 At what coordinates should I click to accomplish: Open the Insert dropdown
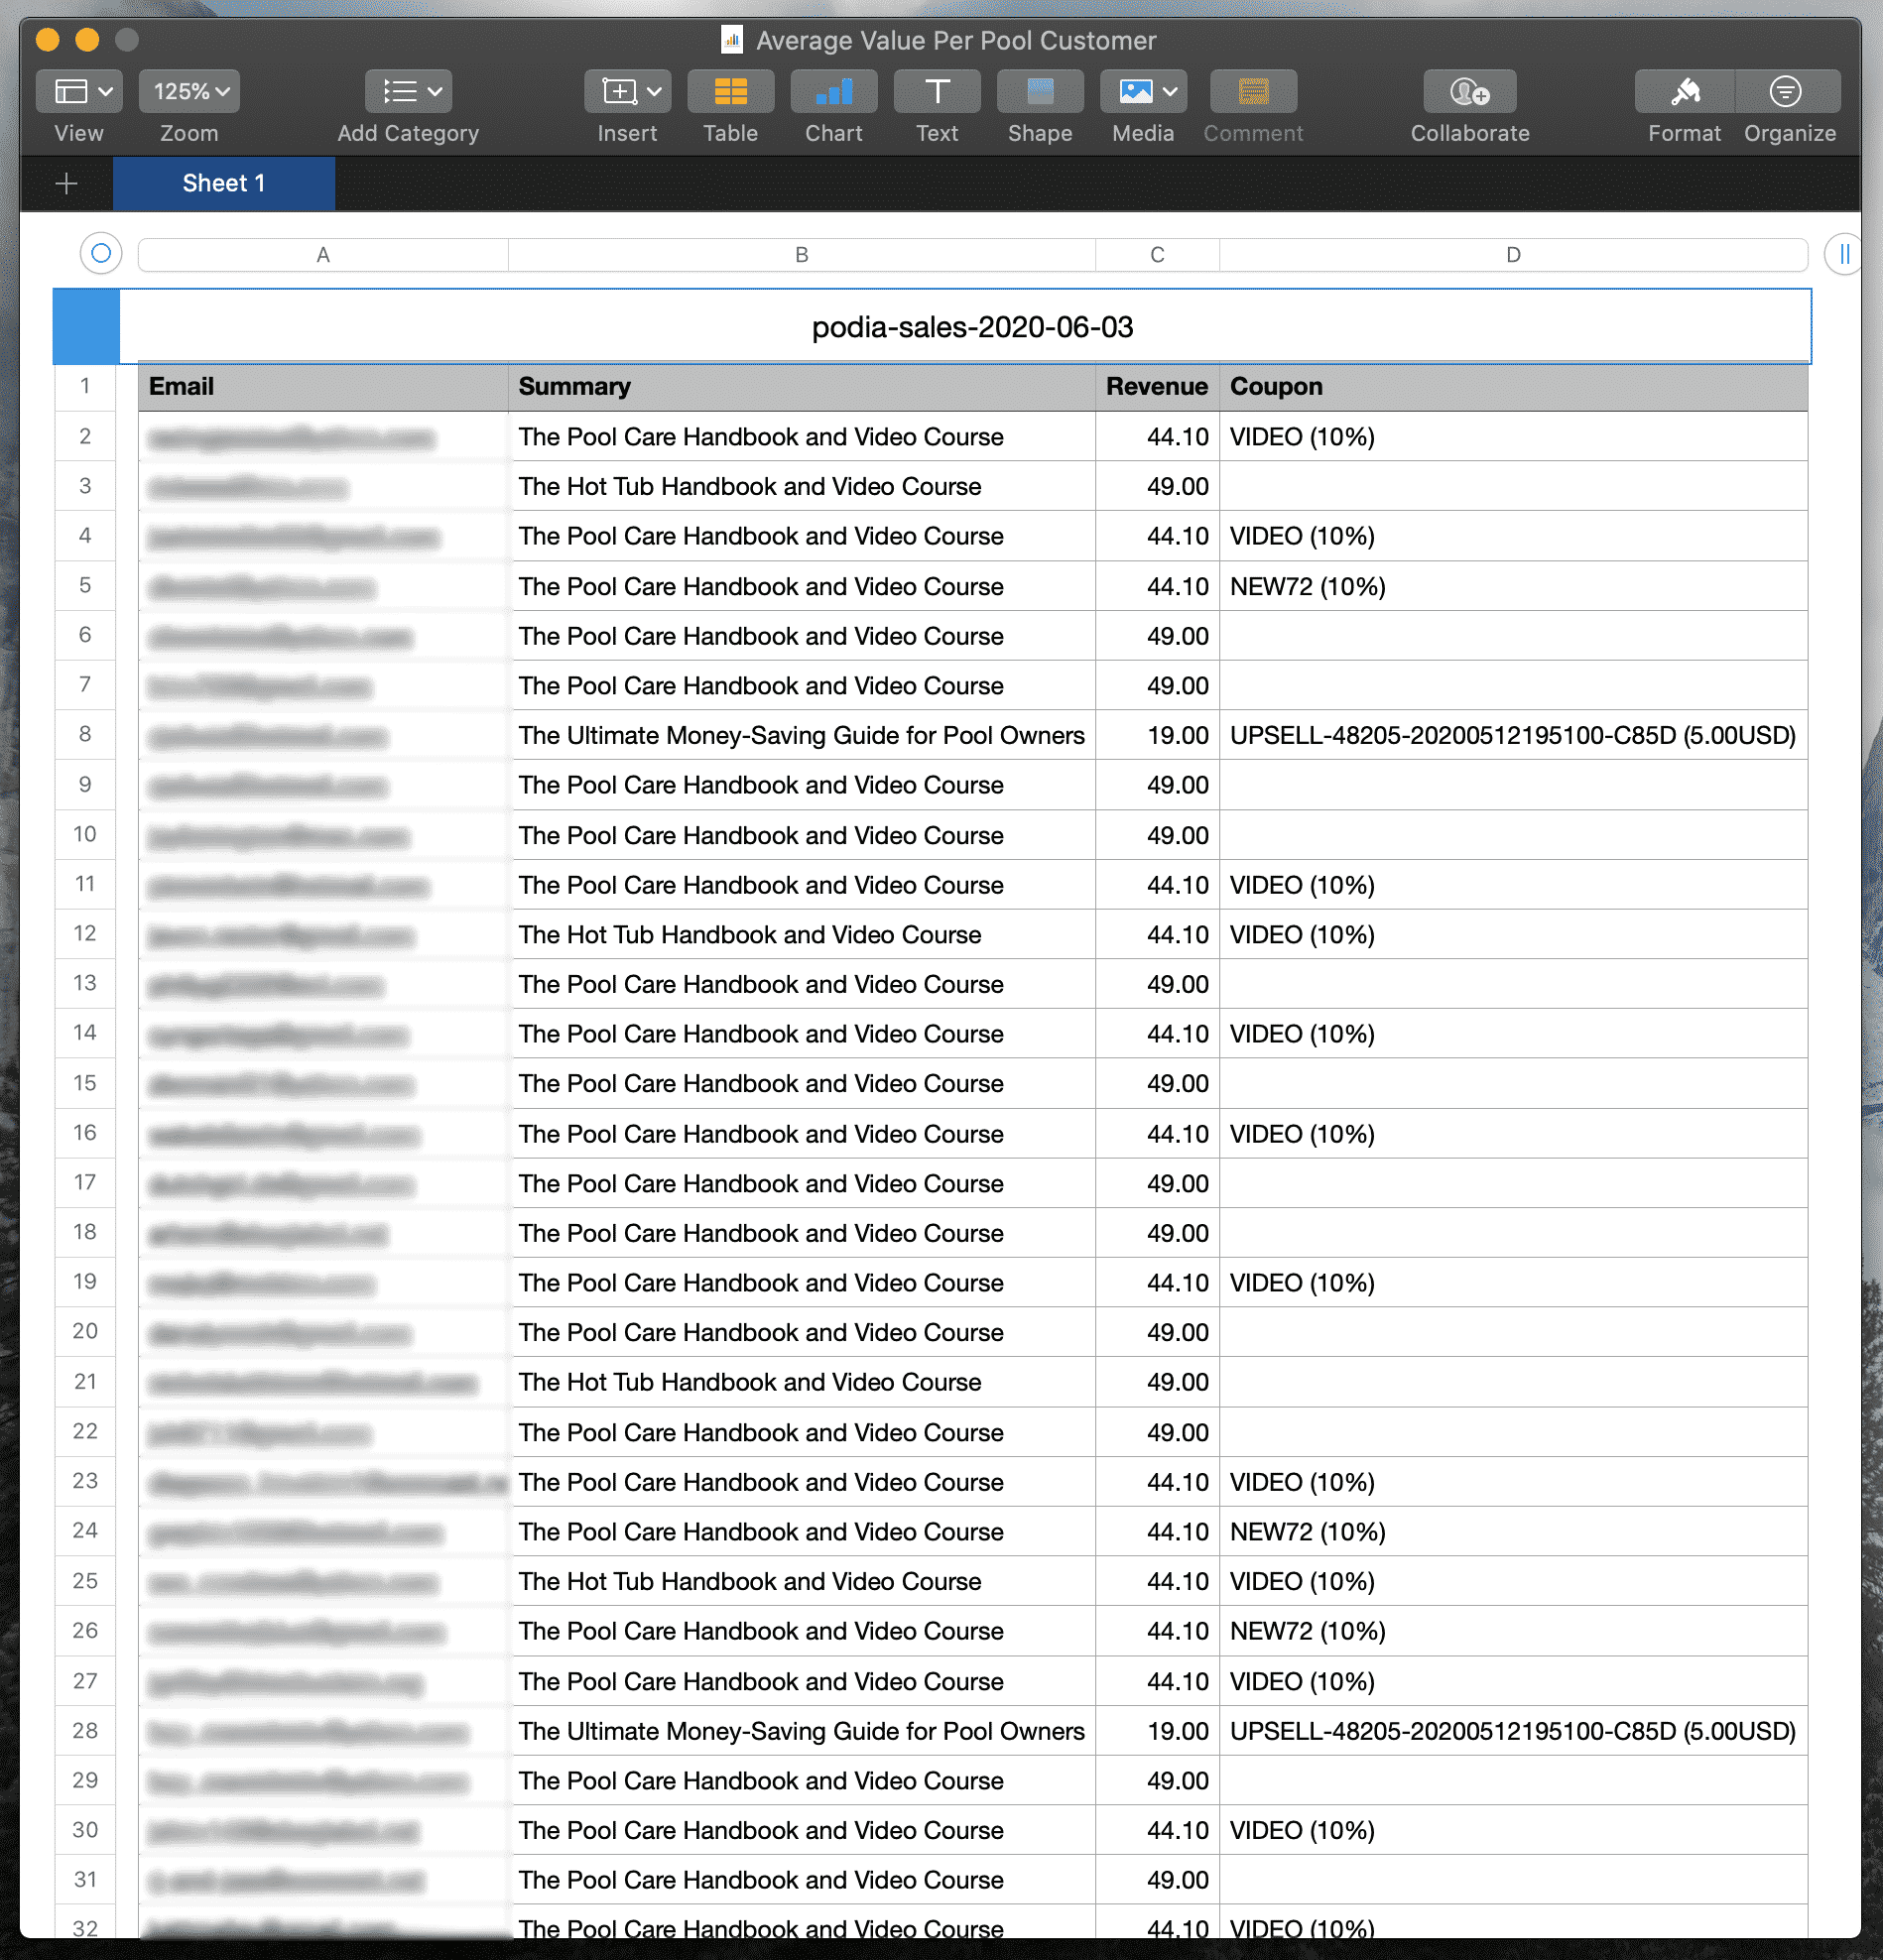(x=627, y=92)
